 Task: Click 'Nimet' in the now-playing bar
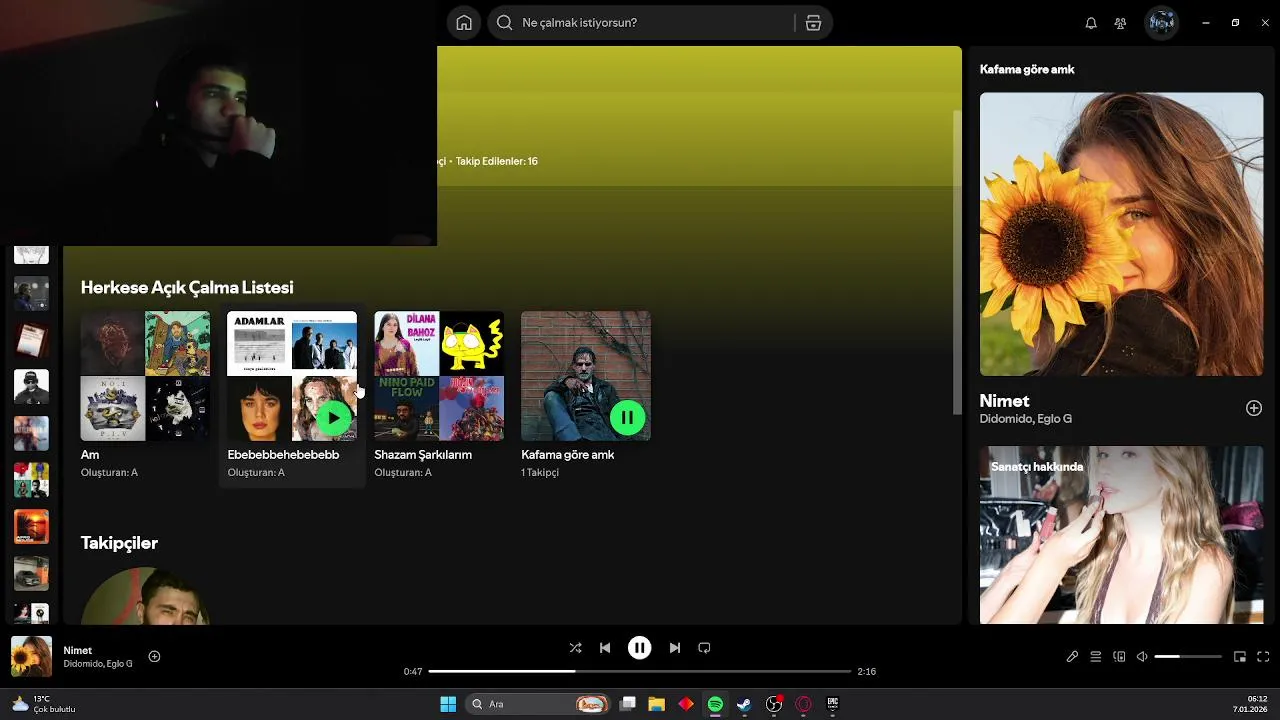click(x=77, y=650)
